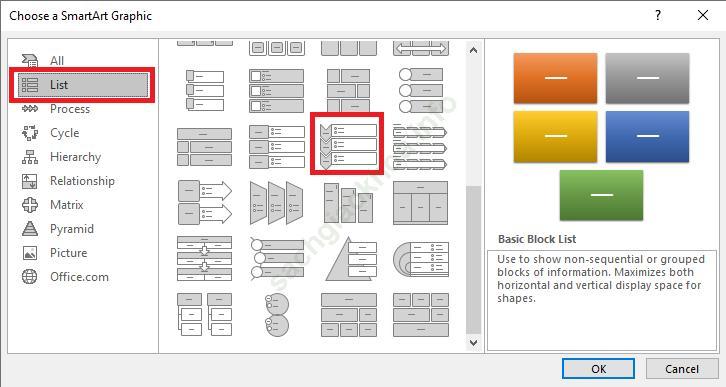
Task: Select the Vertical Arrow List layout thumbnail
Action: point(204,202)
